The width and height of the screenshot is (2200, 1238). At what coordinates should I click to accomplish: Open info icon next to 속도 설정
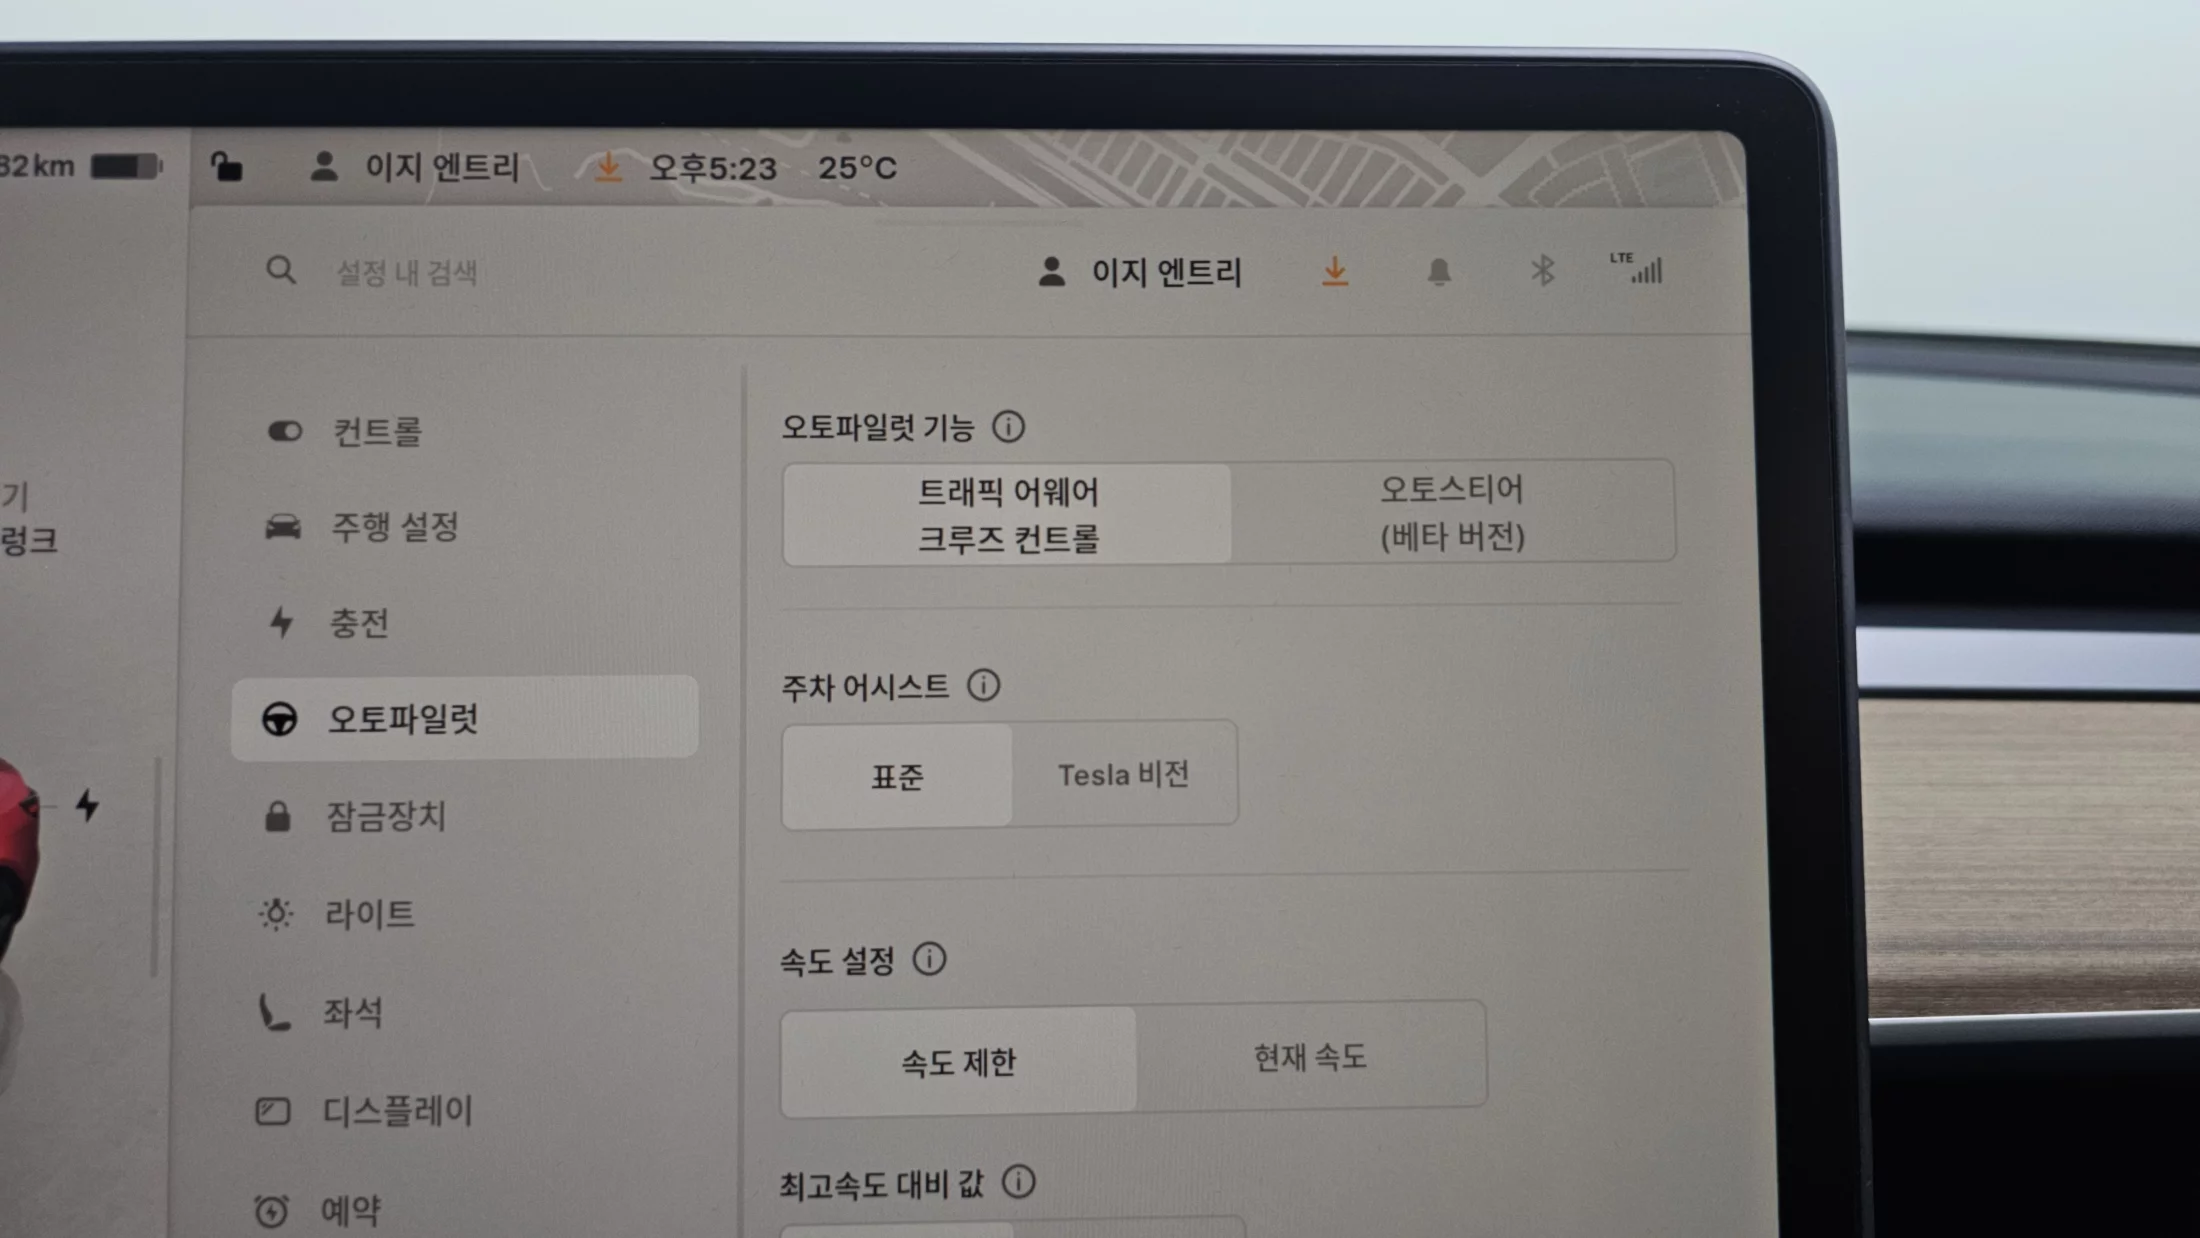point(929,959)
